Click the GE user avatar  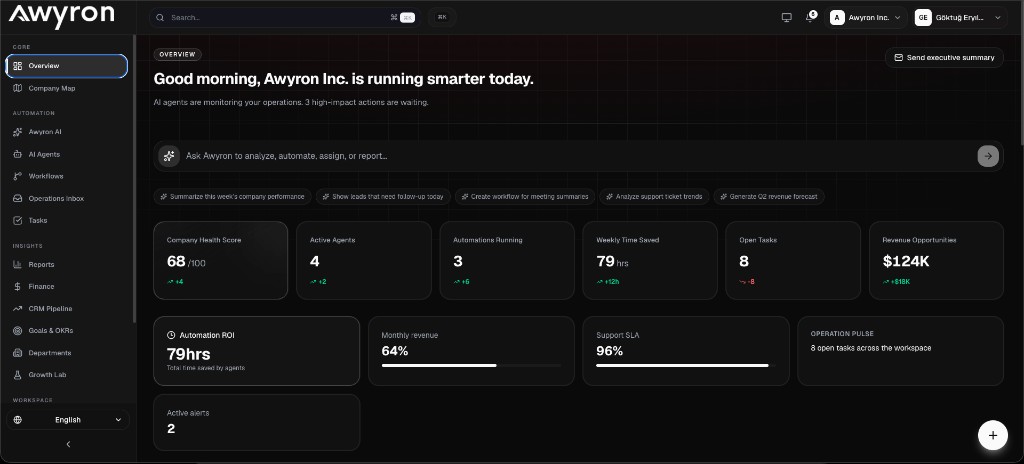(x=923, y=18)
